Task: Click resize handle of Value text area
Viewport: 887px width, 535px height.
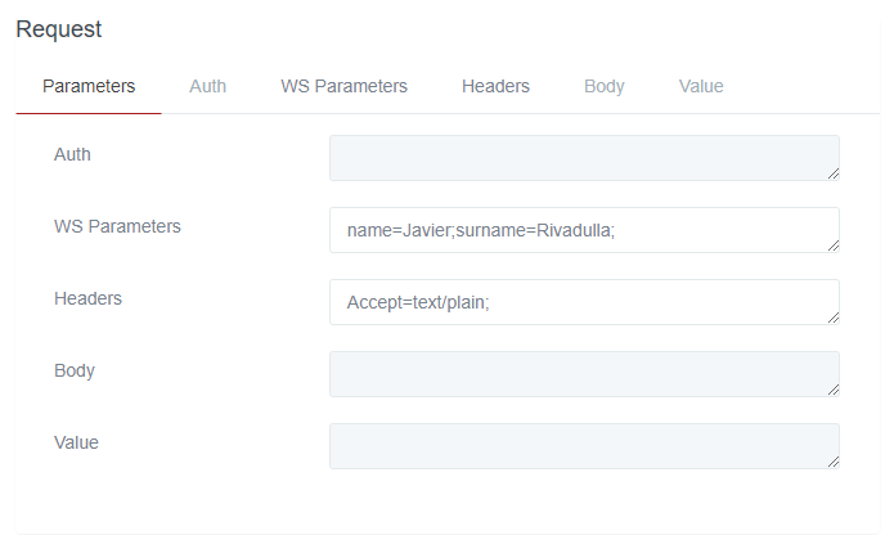Action: (833, 462)
